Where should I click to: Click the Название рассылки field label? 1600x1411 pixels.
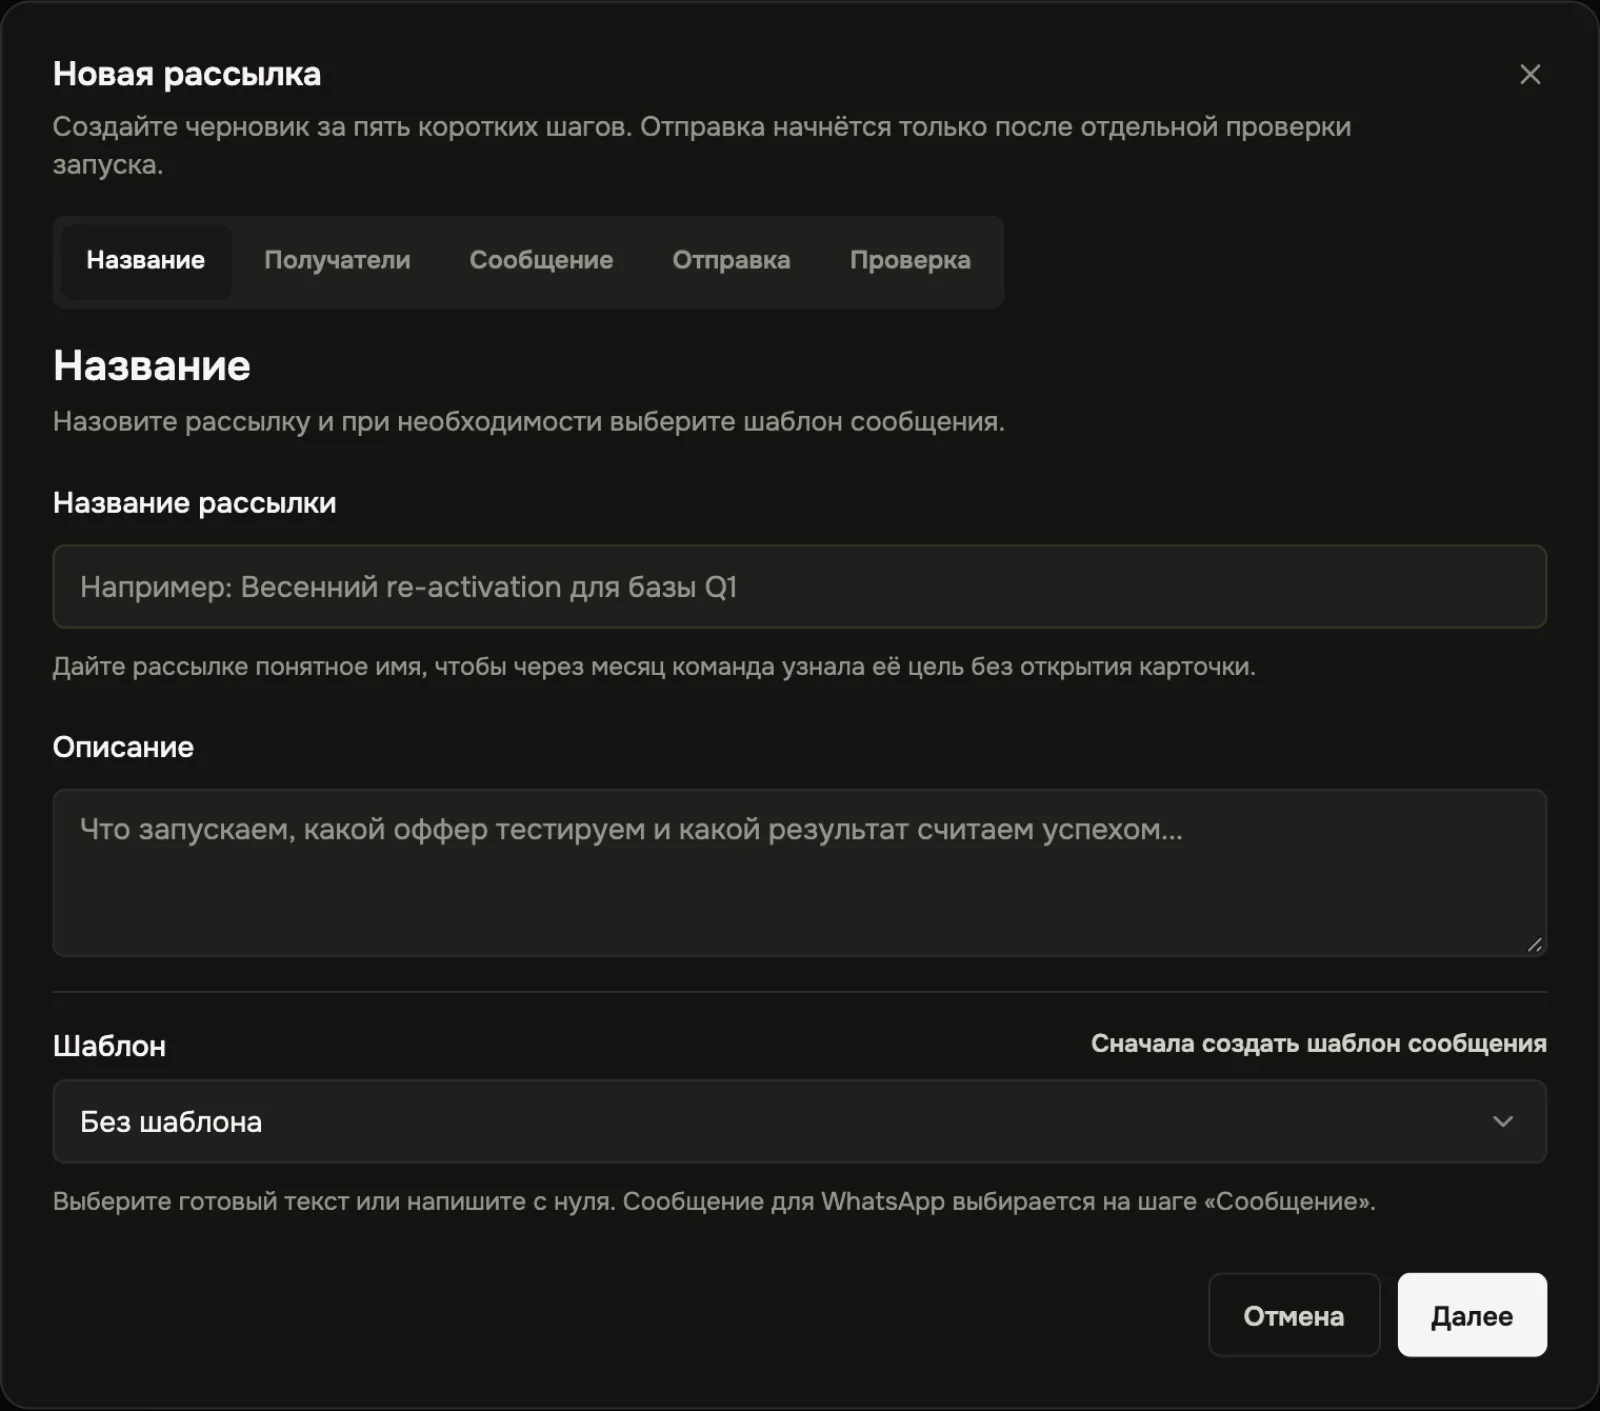195,503
